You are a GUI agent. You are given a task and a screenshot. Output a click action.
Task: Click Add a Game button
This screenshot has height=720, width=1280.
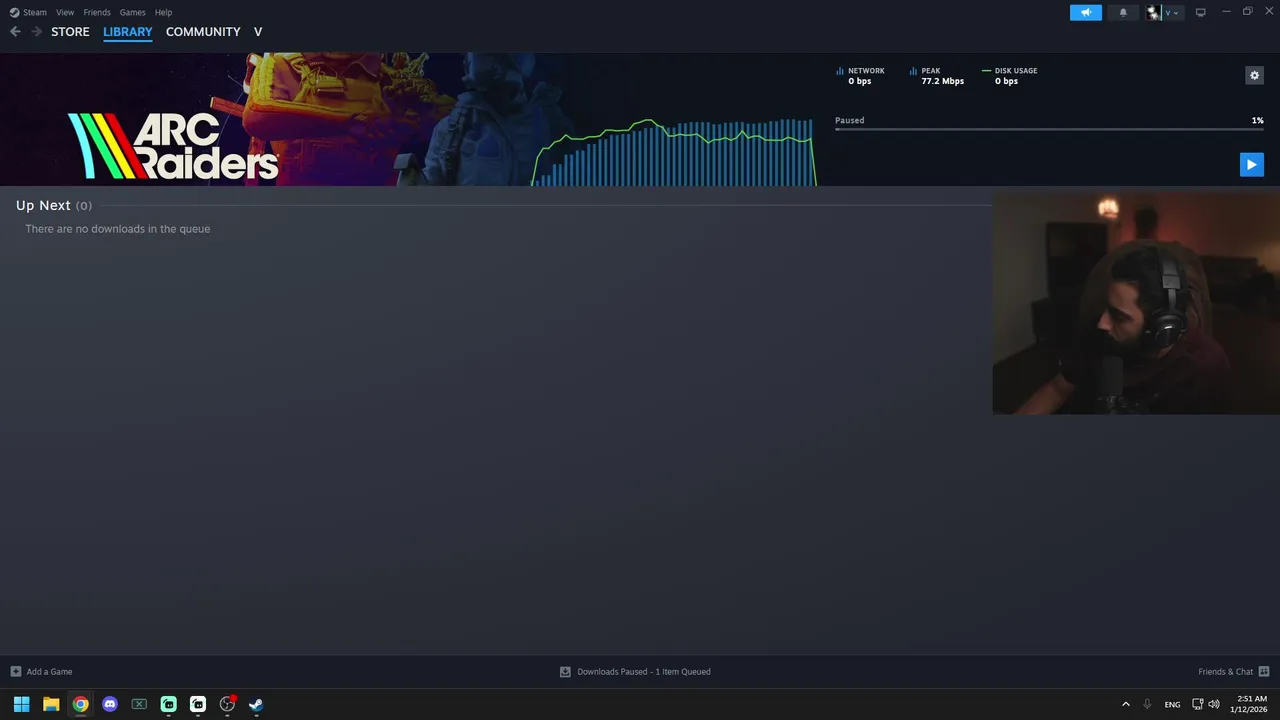[x=41, y=672]
